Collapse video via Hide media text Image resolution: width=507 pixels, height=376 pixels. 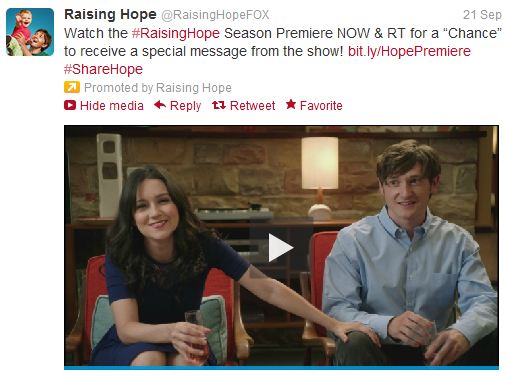(112, 106)
